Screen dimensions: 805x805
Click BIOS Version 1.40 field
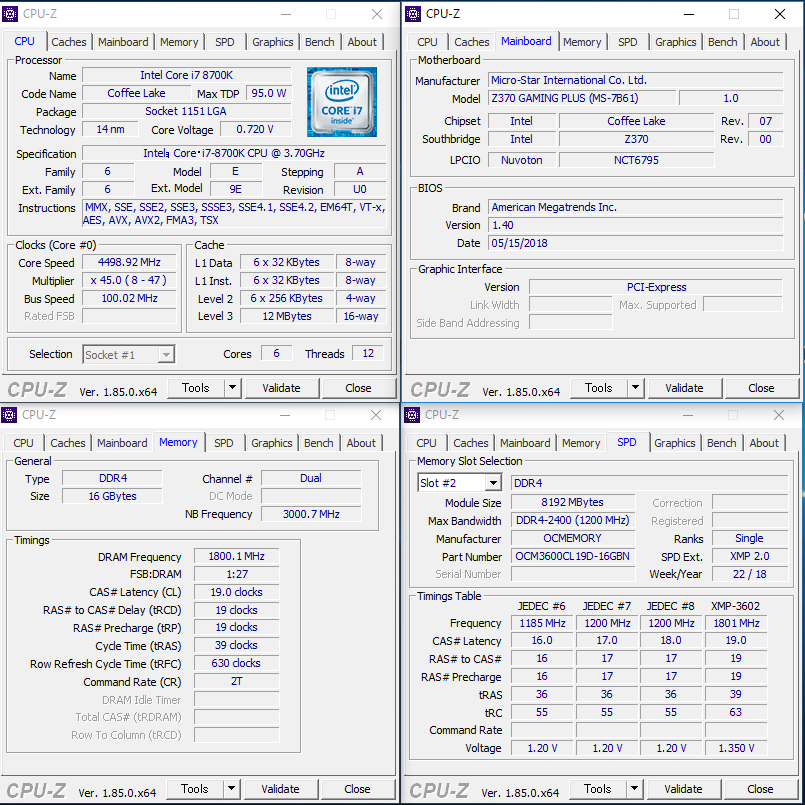[636, 225]
